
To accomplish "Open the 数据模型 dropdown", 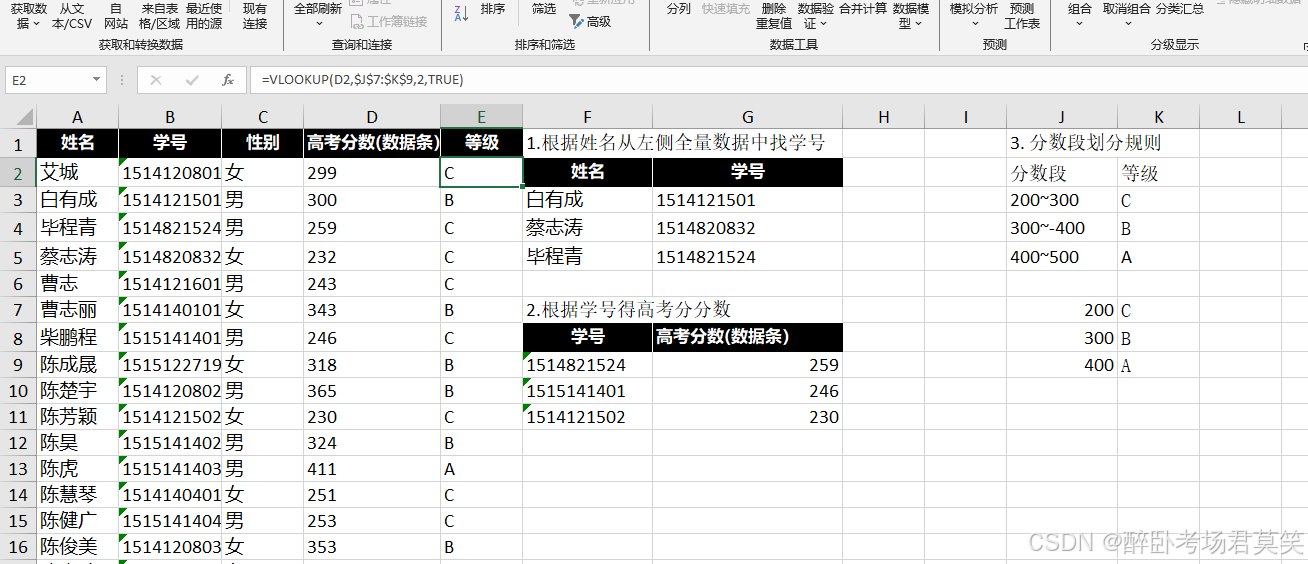I will click(x=919, y=23).
